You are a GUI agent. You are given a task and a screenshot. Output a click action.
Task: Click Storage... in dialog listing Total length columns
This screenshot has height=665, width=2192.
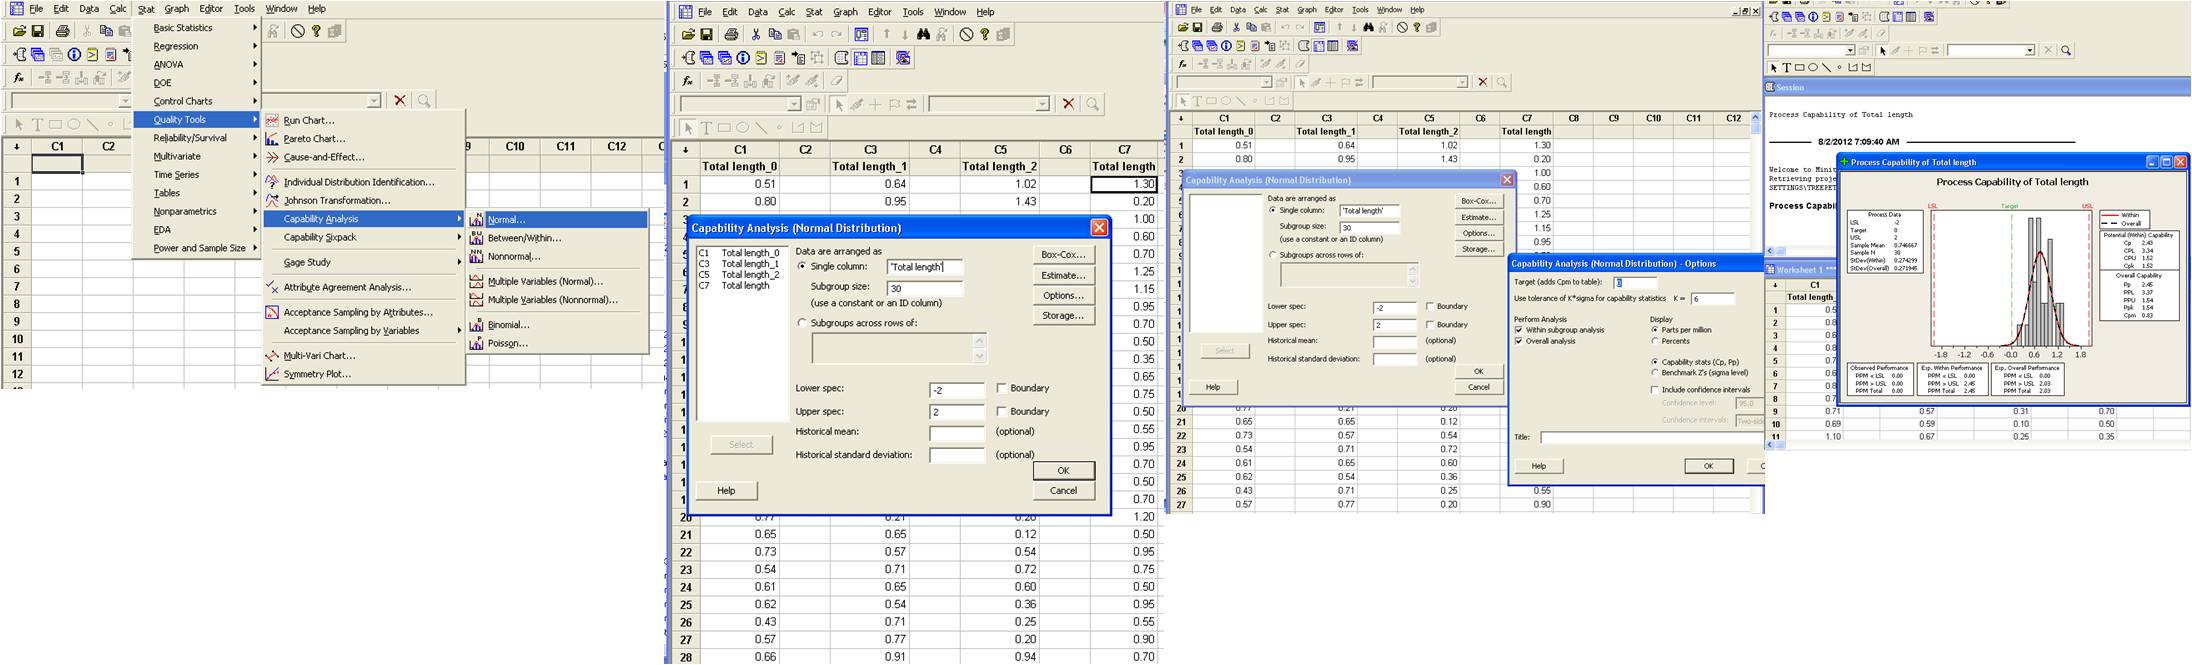pyautogui.click(x=1063, y=316)
